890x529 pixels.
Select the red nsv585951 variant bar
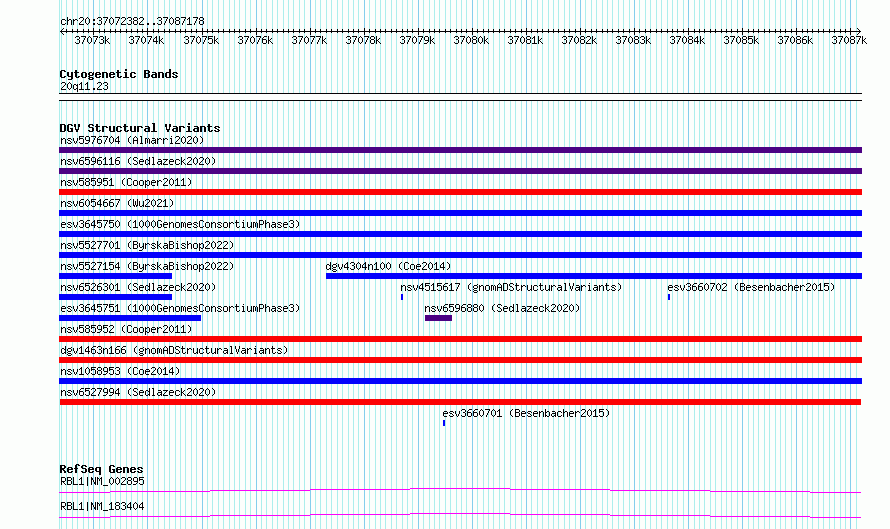point(460,192)
